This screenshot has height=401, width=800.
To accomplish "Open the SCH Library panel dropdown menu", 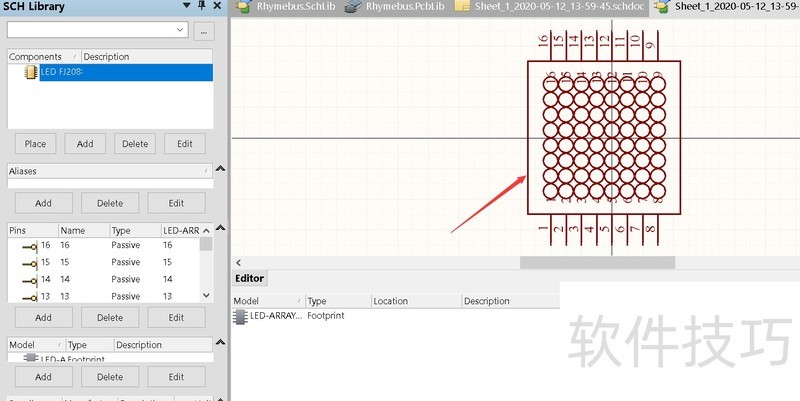I will click(x=187, y=6).
